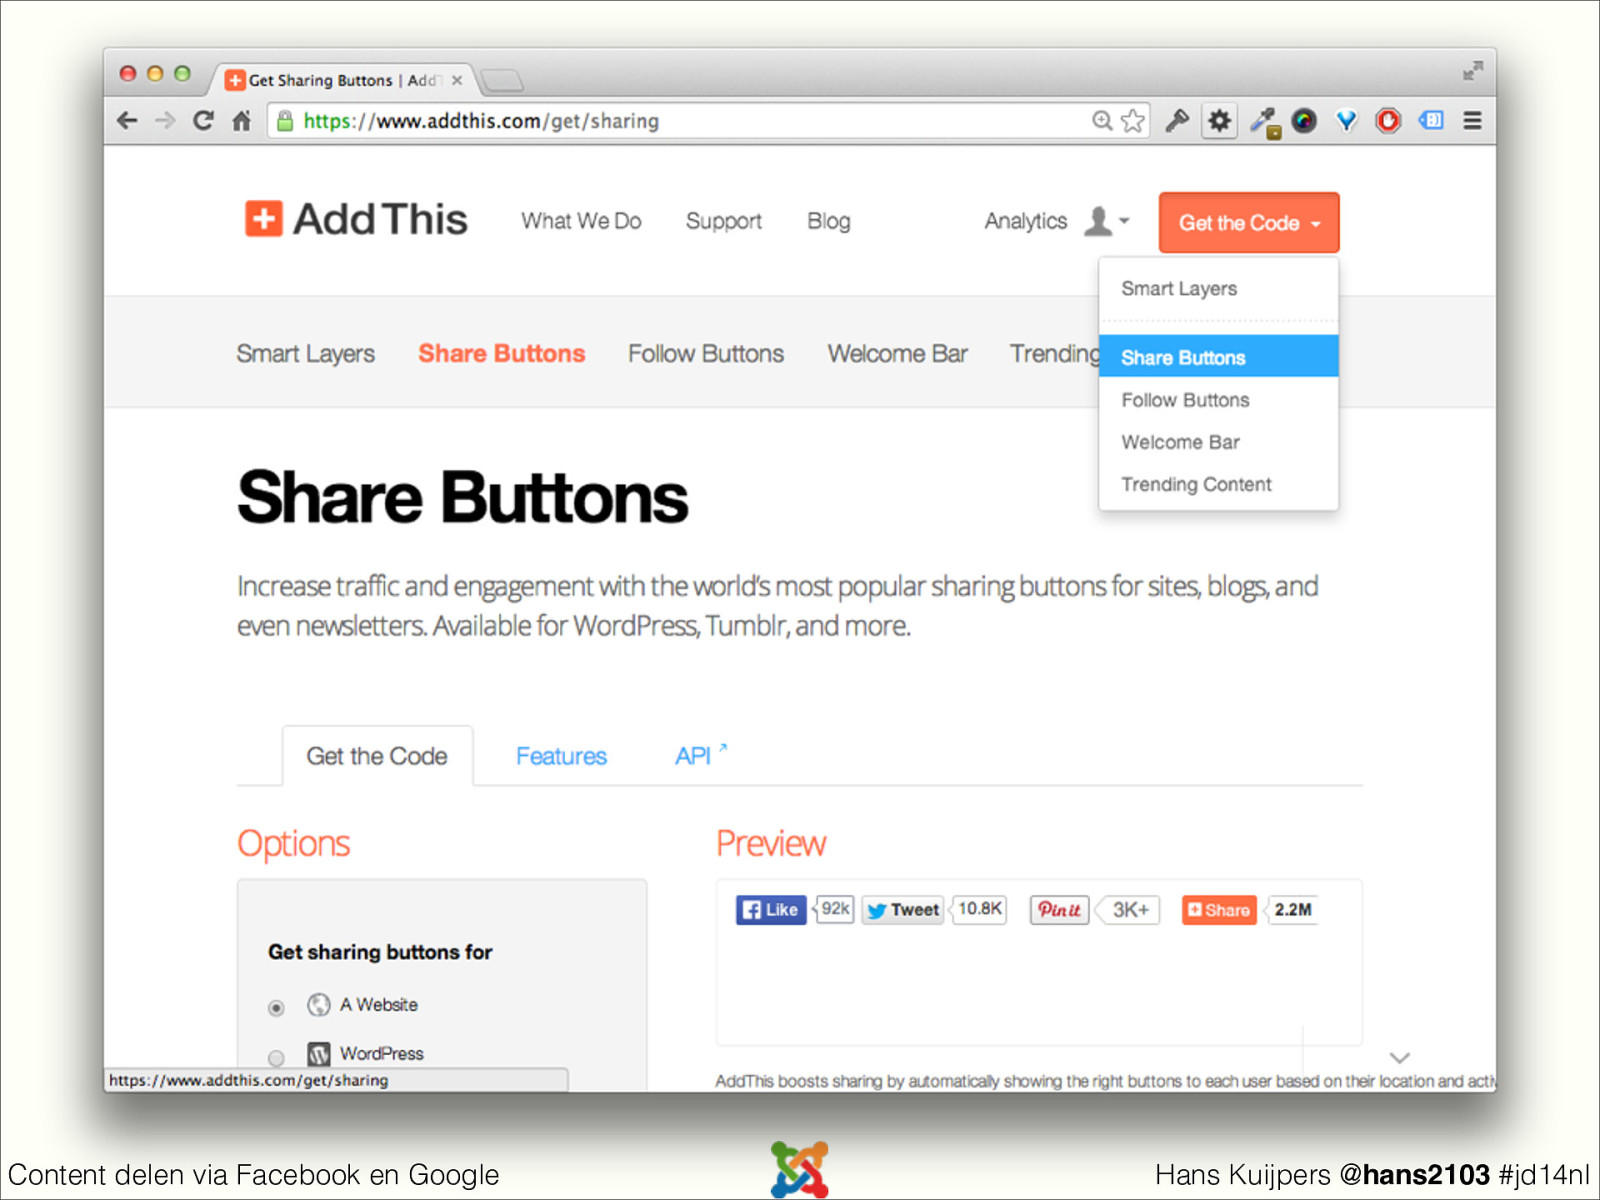
Task: Click the WordPress logo icon
Action: (318, 1054)
